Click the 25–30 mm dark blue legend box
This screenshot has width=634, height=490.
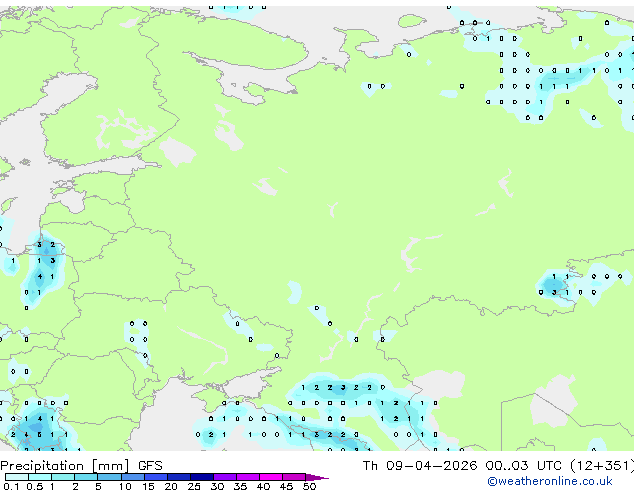(x=202, y=477)
